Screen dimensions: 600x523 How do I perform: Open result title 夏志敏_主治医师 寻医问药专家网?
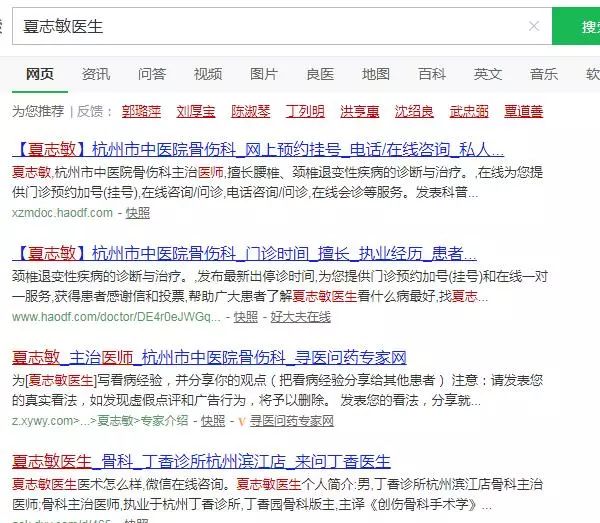pyautogui.click(x=209, y=357)
